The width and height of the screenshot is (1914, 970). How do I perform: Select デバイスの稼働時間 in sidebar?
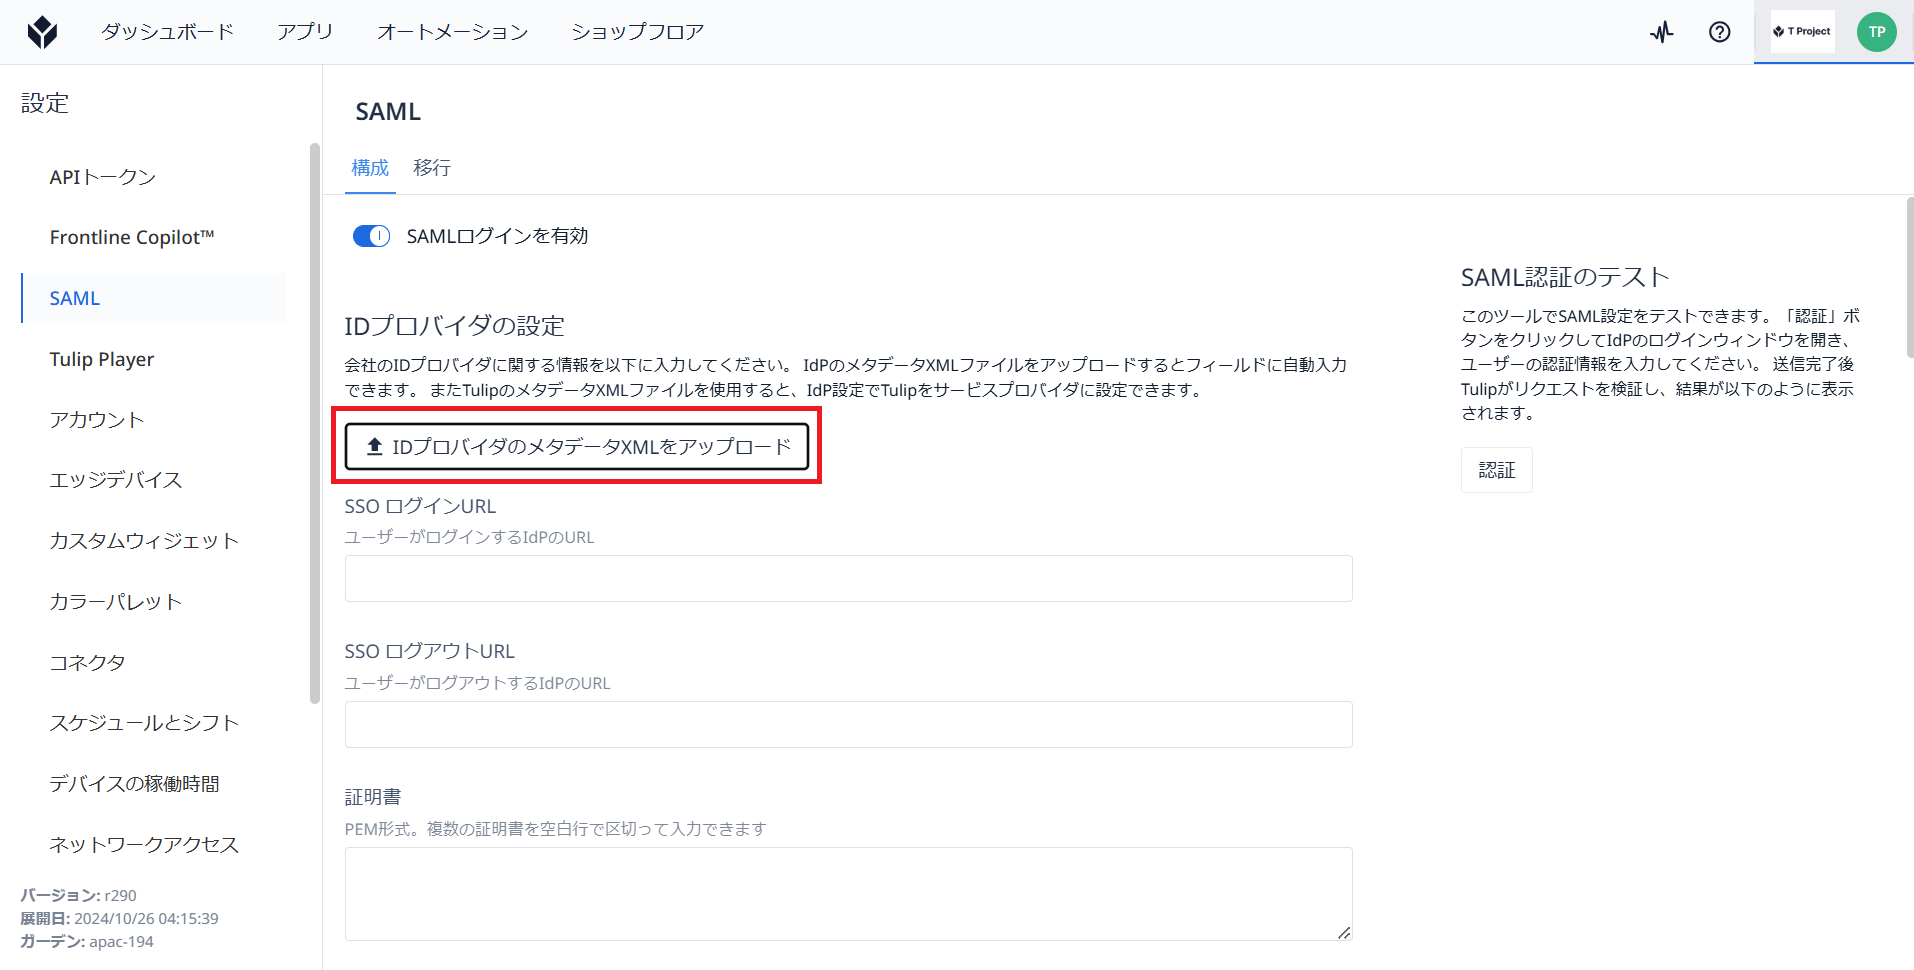click(x=153, y=784)
